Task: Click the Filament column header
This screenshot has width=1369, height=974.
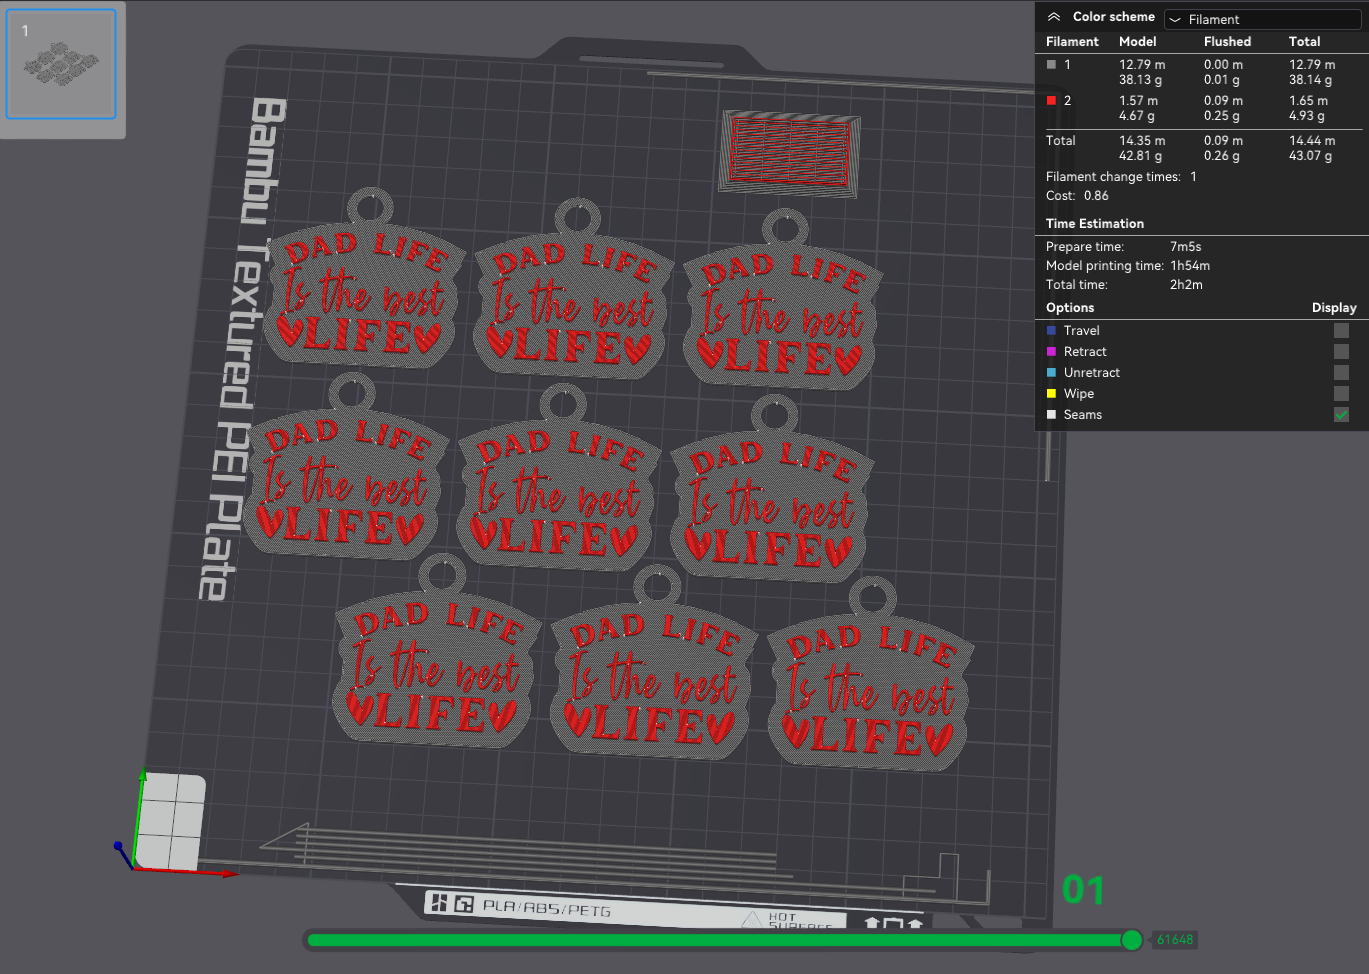Action: click(1072, 41)
